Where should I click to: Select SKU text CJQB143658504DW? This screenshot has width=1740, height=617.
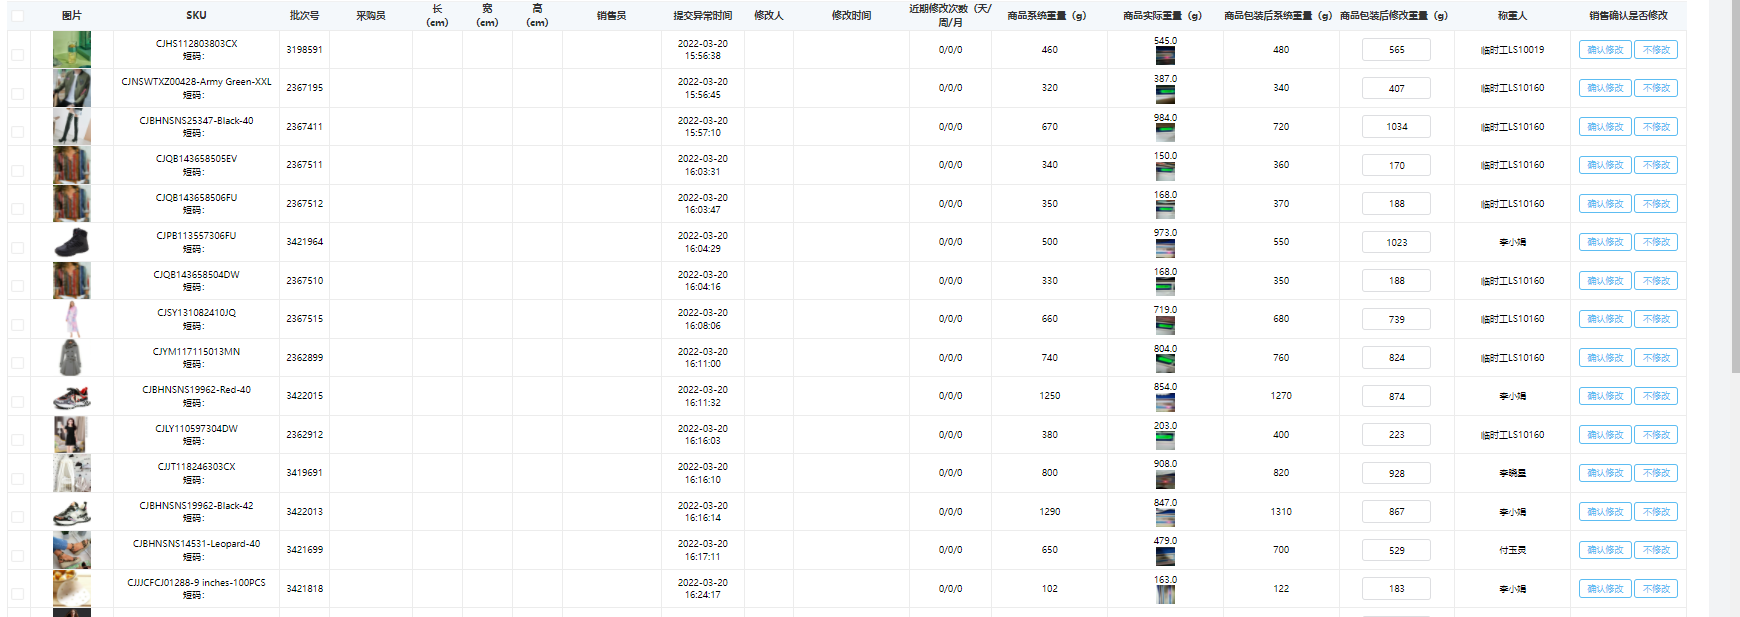(196, 274)
